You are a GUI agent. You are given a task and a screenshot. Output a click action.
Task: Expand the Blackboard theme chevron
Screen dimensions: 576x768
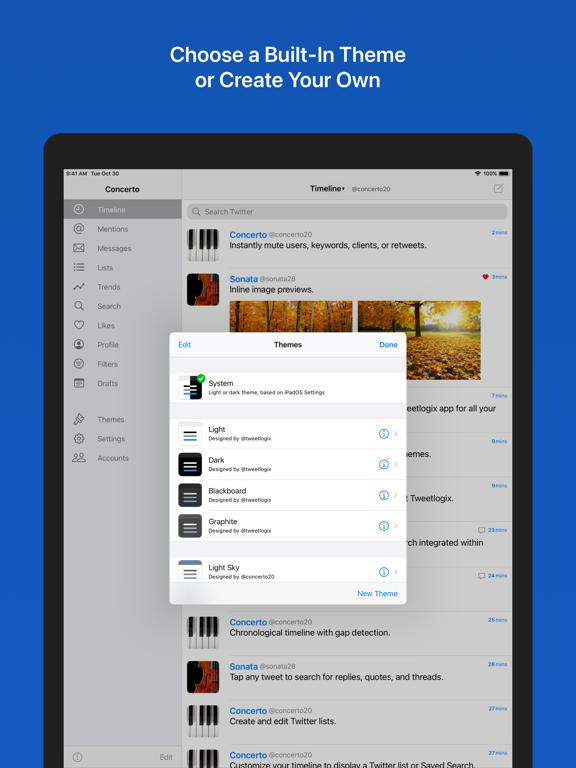[396, 495]
